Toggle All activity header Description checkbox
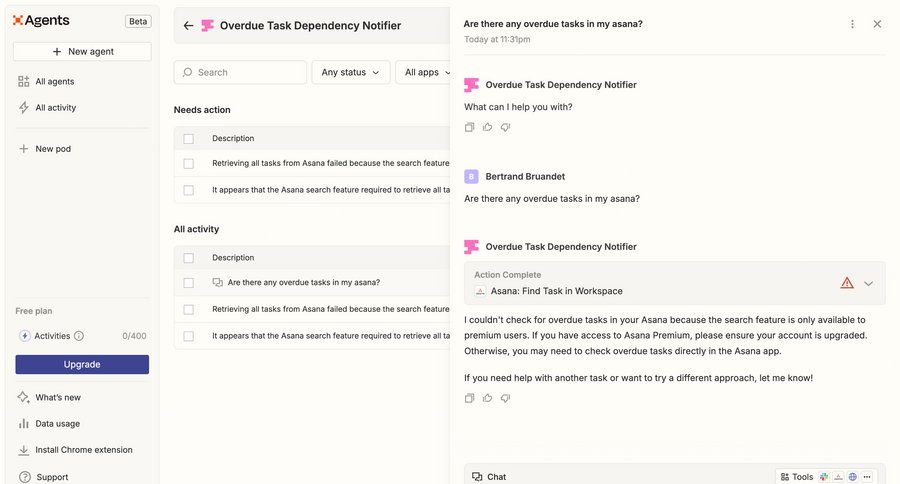 click(188, 258)
